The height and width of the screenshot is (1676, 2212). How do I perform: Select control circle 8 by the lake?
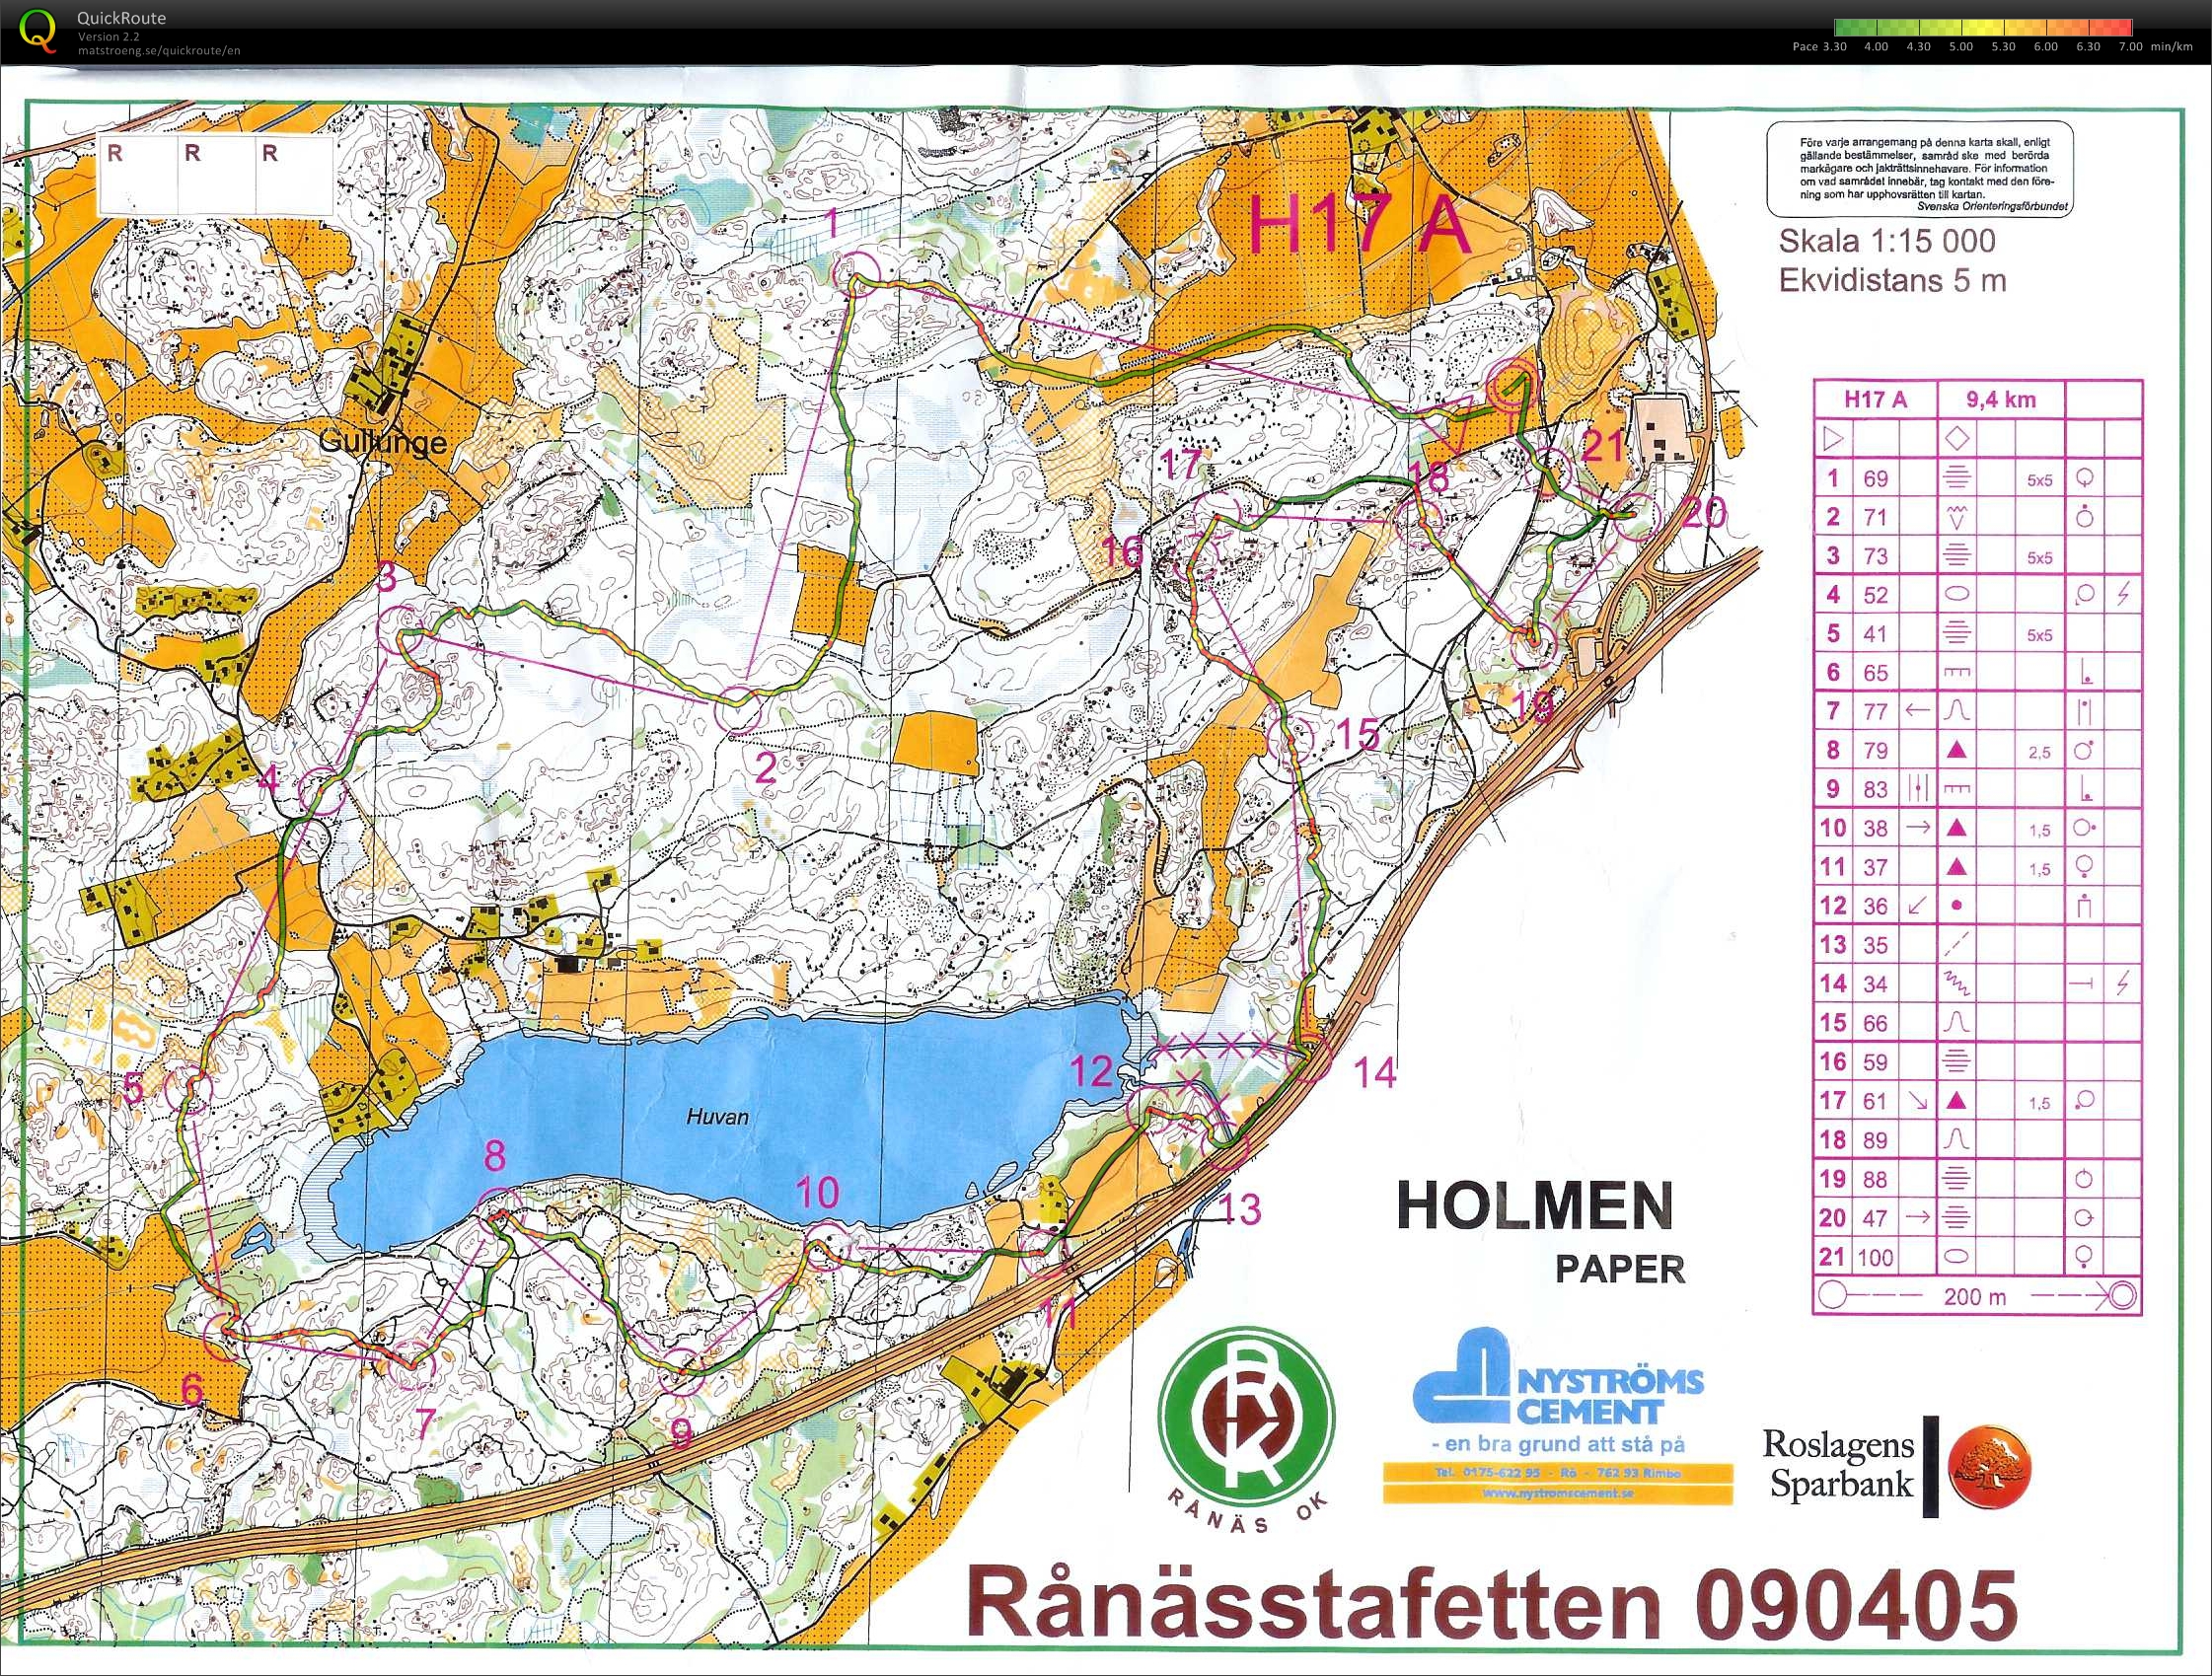tap(500, 1212)
